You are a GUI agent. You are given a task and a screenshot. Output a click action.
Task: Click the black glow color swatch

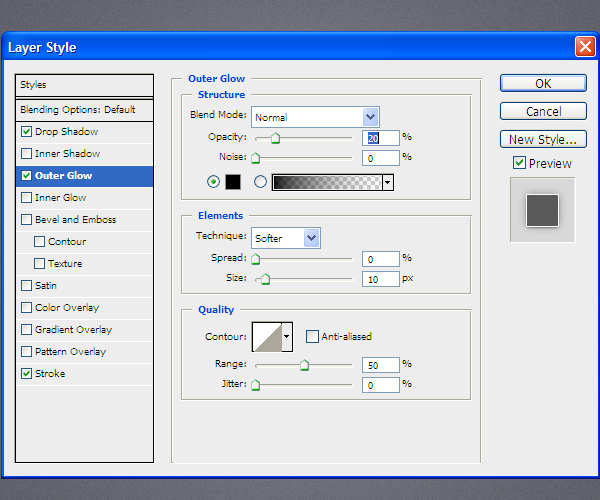coord(233,182)
